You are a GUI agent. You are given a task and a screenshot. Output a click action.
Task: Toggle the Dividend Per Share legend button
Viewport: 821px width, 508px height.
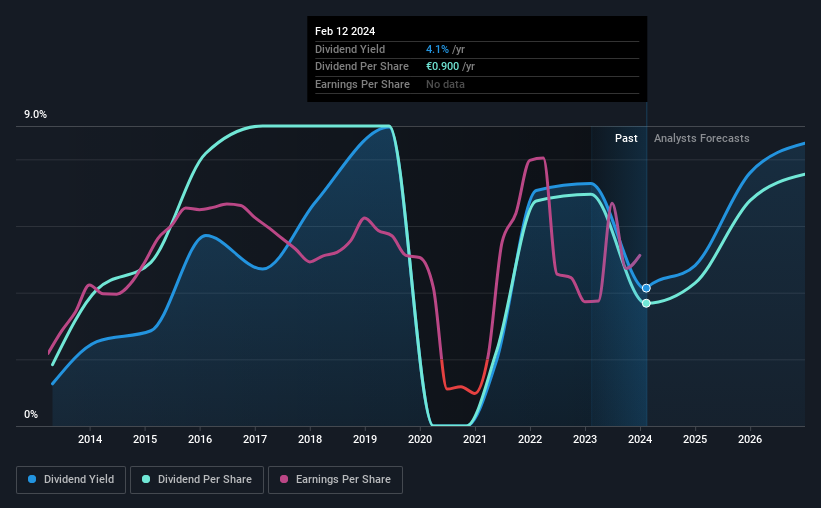(197, 479)
